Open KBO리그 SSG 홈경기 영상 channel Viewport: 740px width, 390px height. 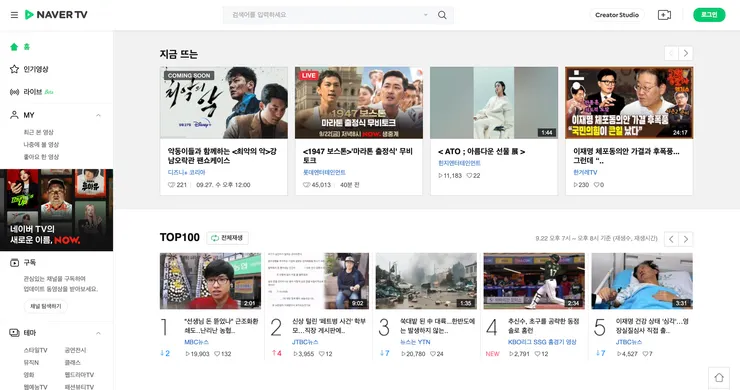point(542,342)
